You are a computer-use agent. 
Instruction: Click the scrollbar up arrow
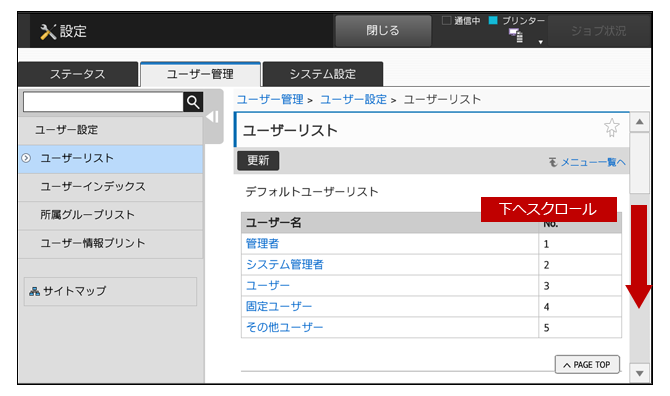639,122
